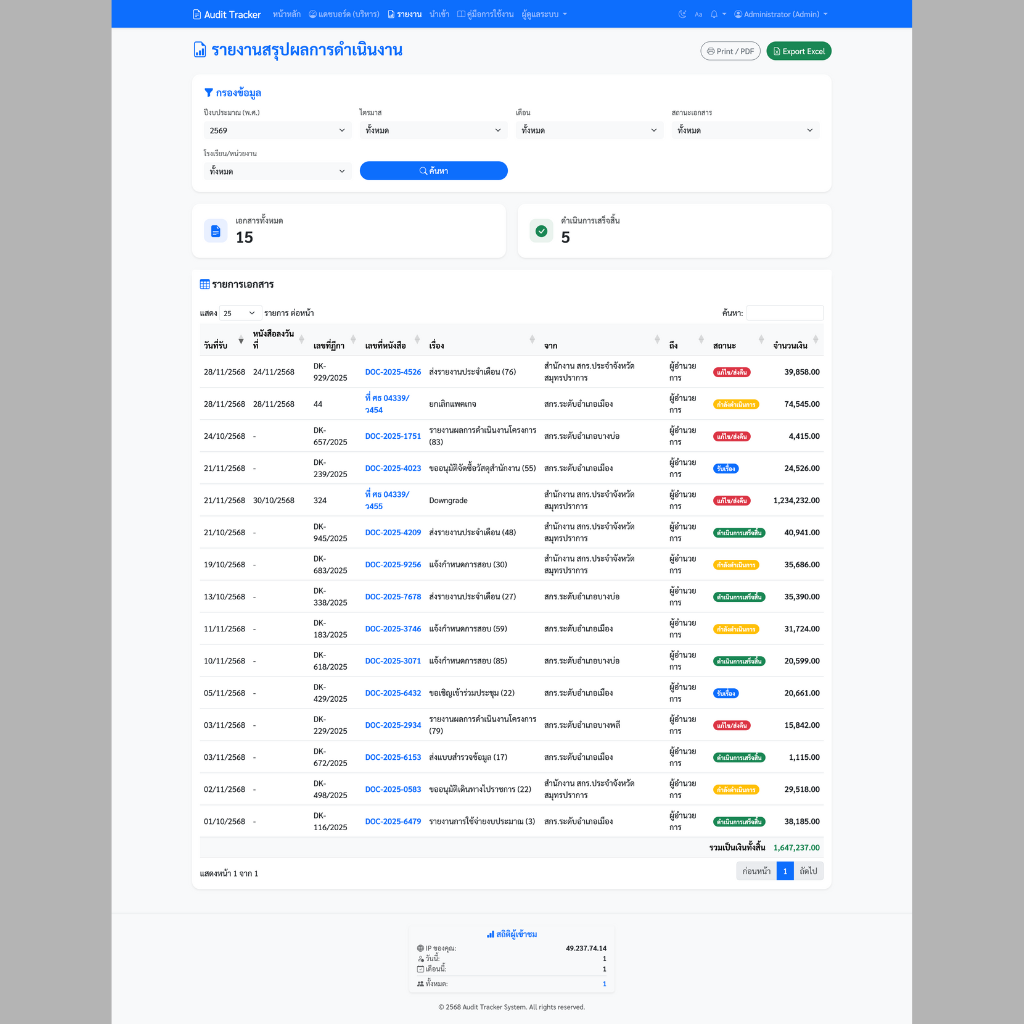Click the sort icon on เลขที่ฎีกา column
1024x1024 pixels.
click(x=354, y=340)
